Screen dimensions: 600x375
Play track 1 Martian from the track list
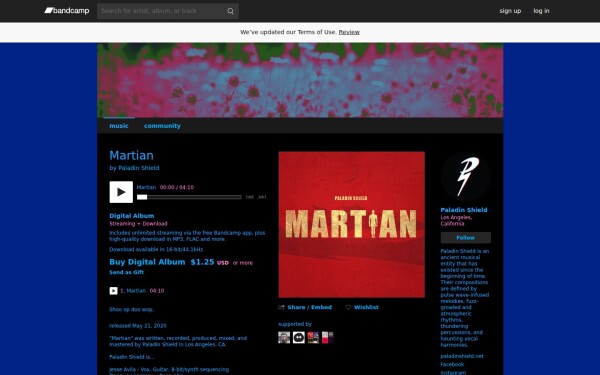(113, 291)
